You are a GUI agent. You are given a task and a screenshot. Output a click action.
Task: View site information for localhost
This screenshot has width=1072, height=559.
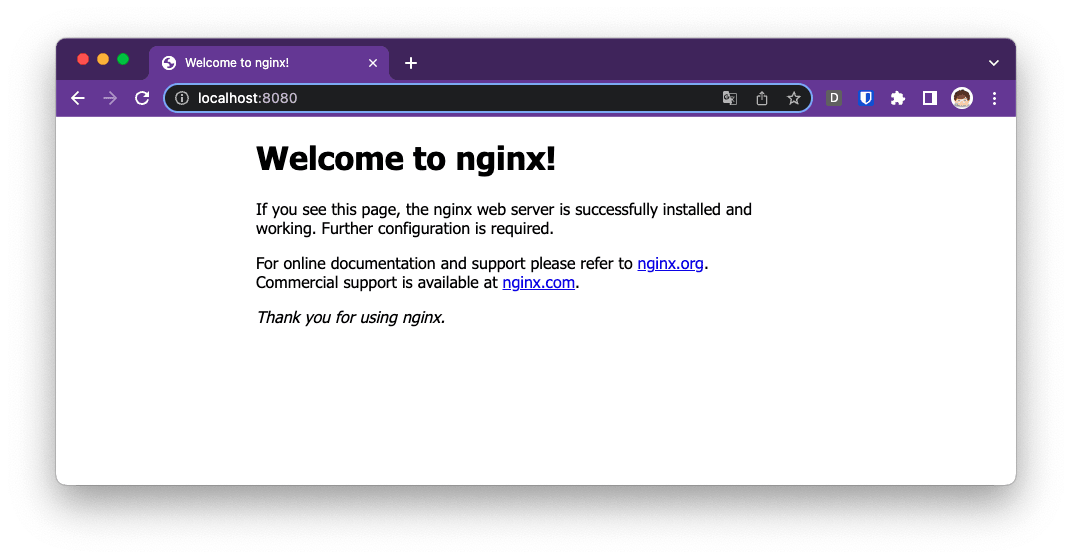coord(182,98)
